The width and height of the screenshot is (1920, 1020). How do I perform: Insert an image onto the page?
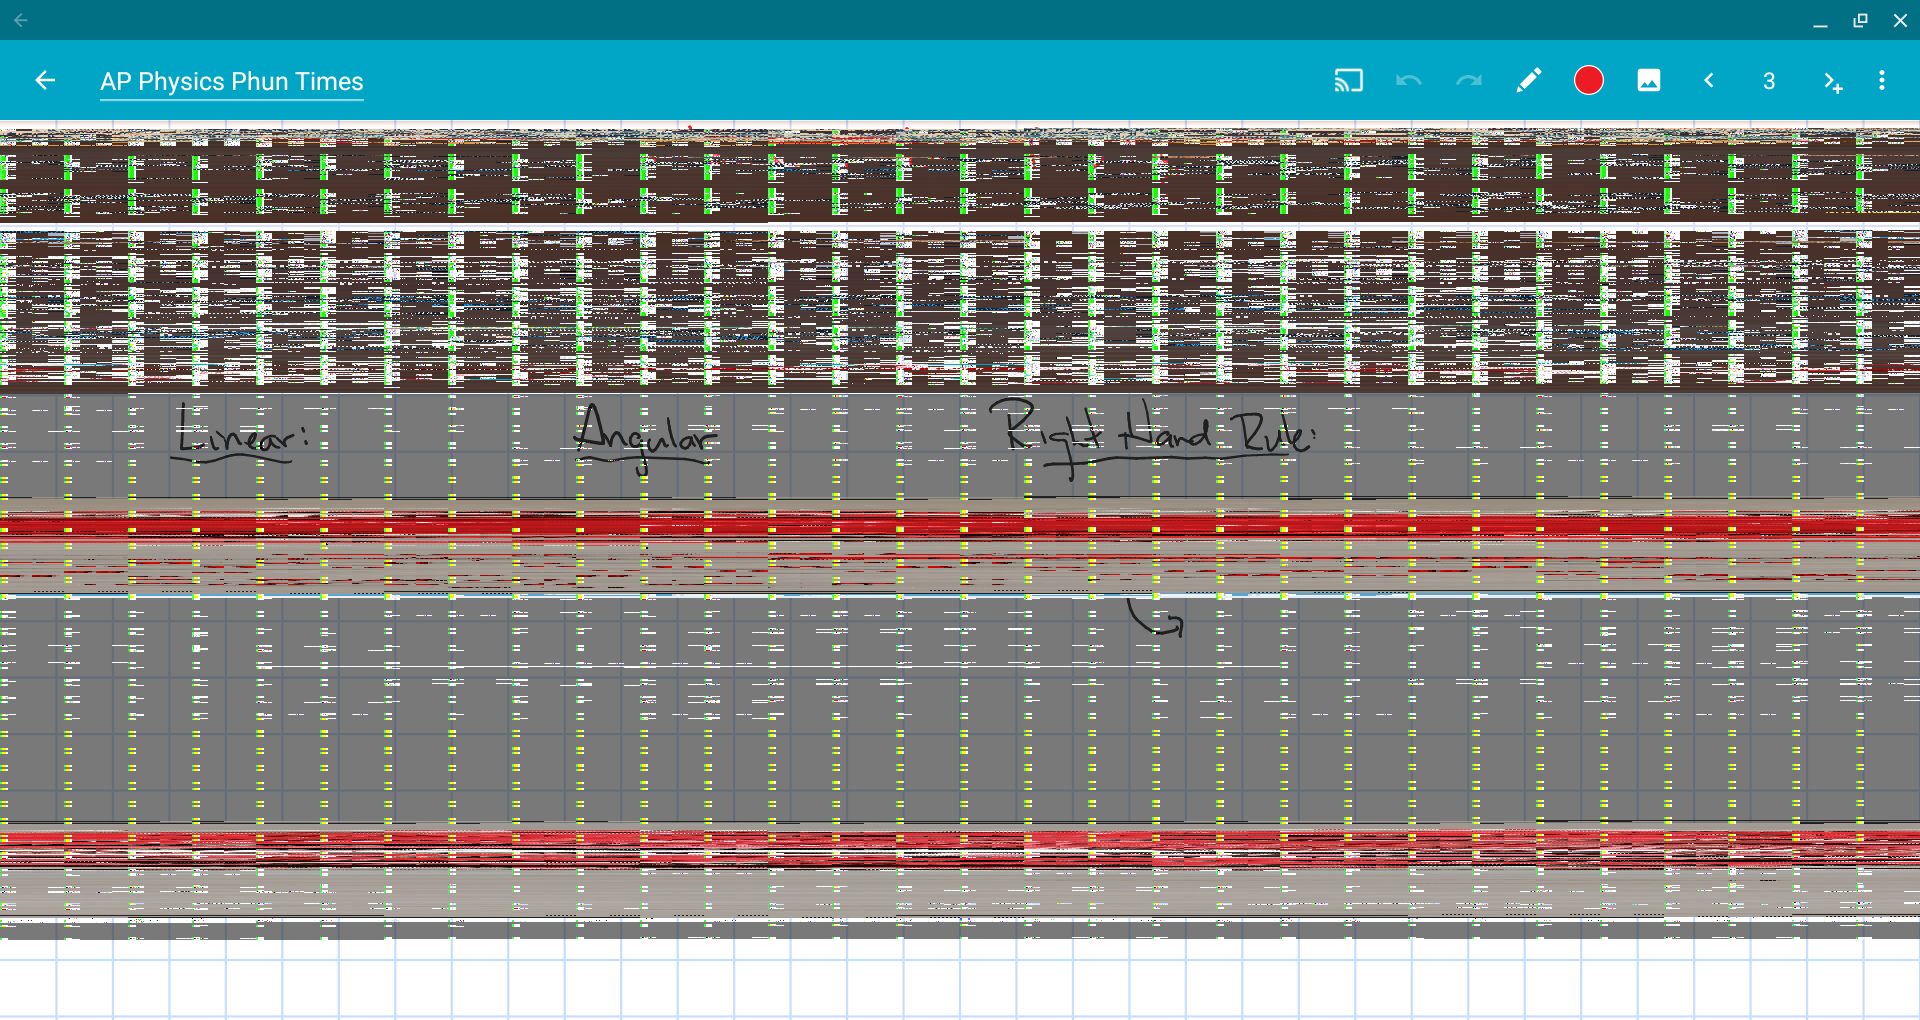pos(1649,80)
